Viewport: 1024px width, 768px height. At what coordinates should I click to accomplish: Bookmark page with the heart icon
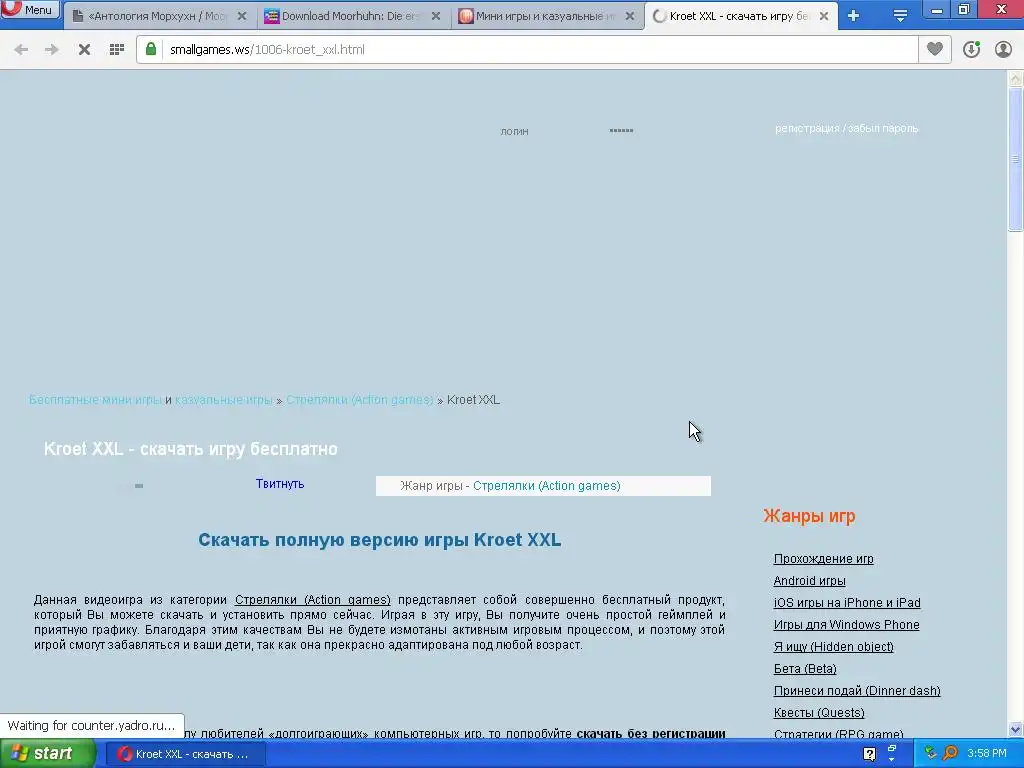click(935, 49)
